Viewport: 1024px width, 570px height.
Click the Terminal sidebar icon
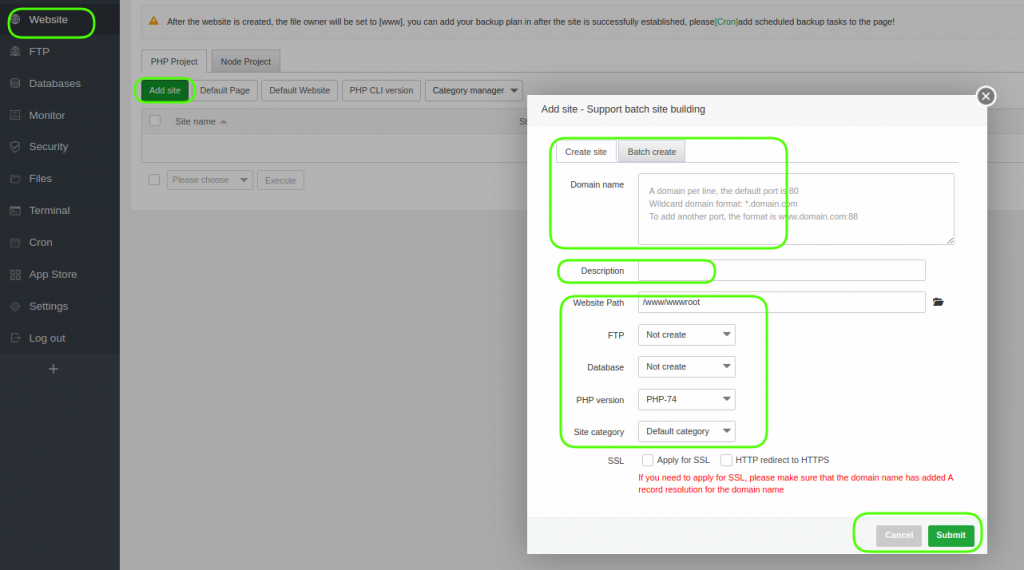pos(15,210)
